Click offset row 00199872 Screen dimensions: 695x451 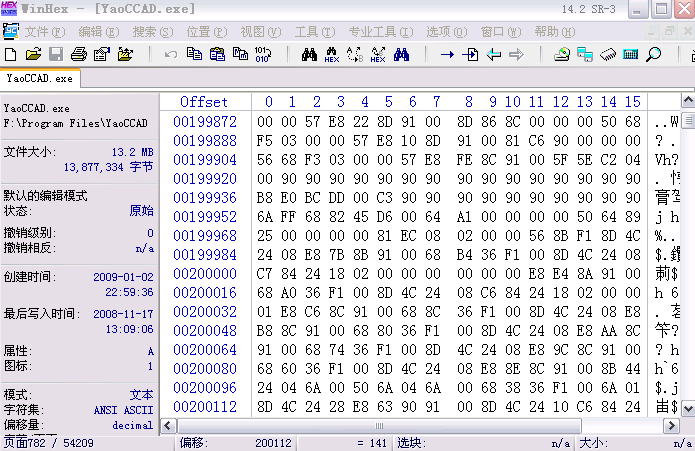pyautogui.click(x=205, y=121)
